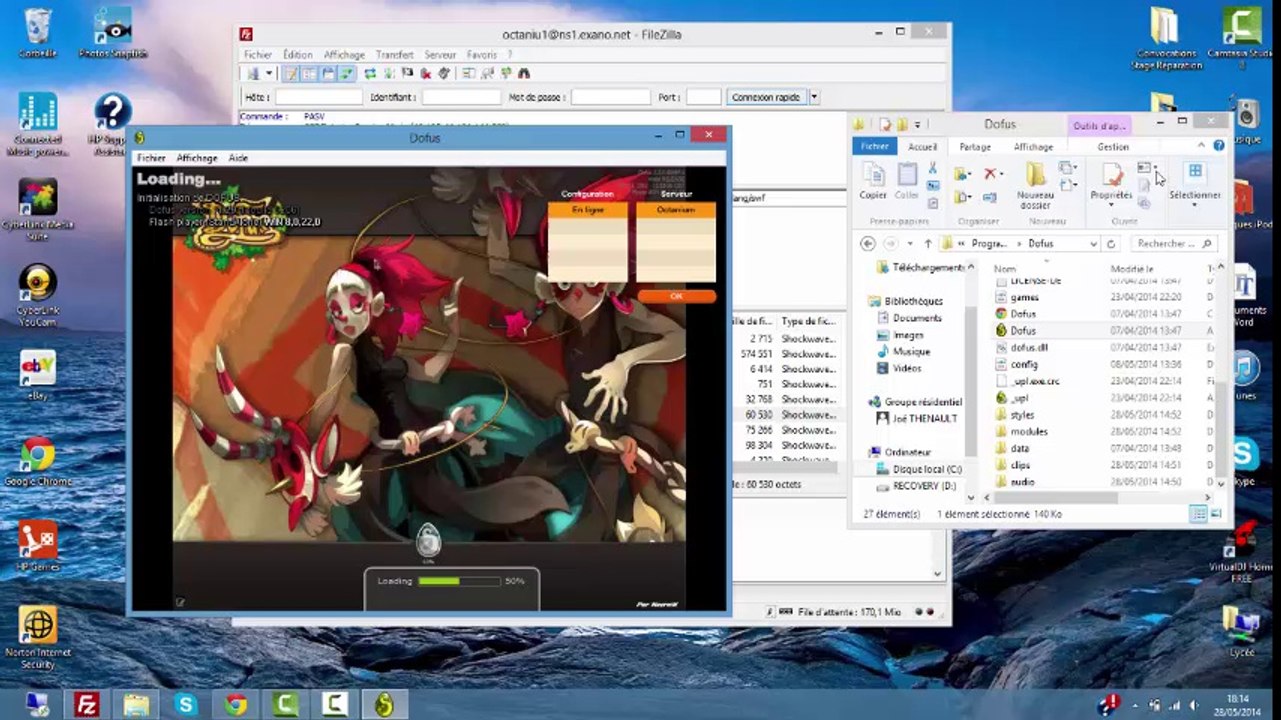This screenshot has width=1281, height=720.
Task: Open site manager dropdown arrow in FileZilla
Action: [269, 73]
